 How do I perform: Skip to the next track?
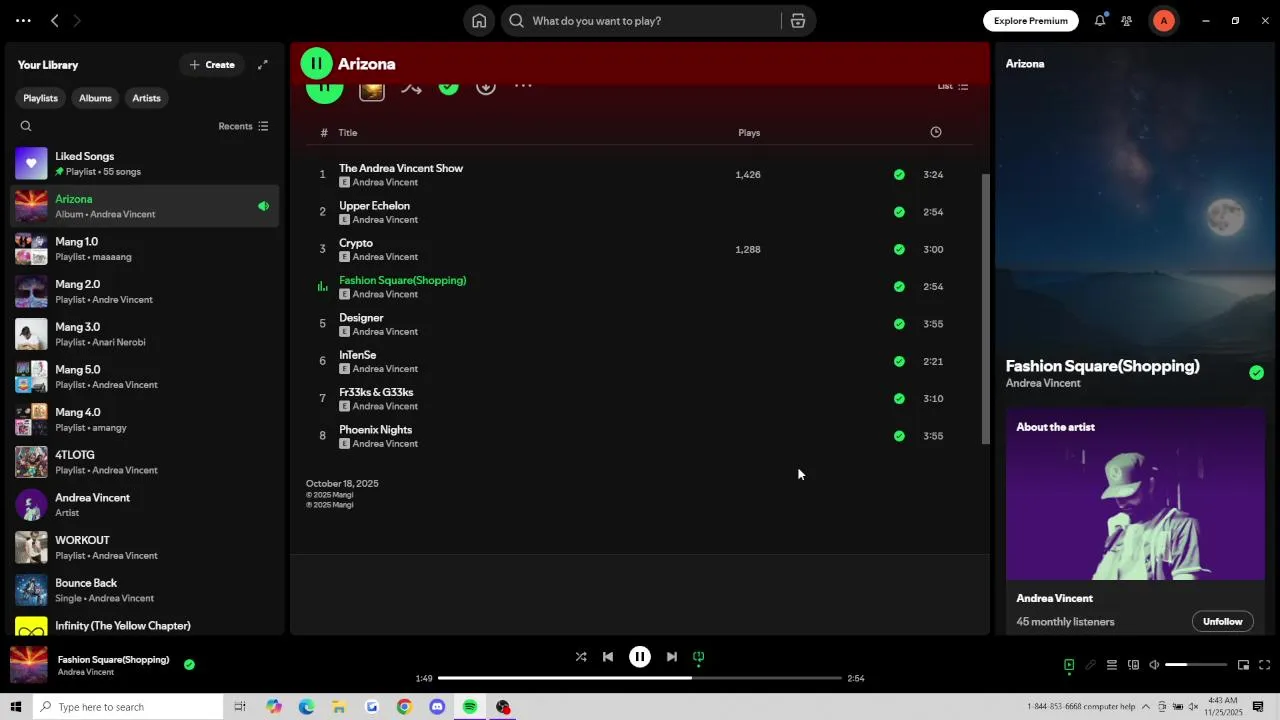pos(672,657)
